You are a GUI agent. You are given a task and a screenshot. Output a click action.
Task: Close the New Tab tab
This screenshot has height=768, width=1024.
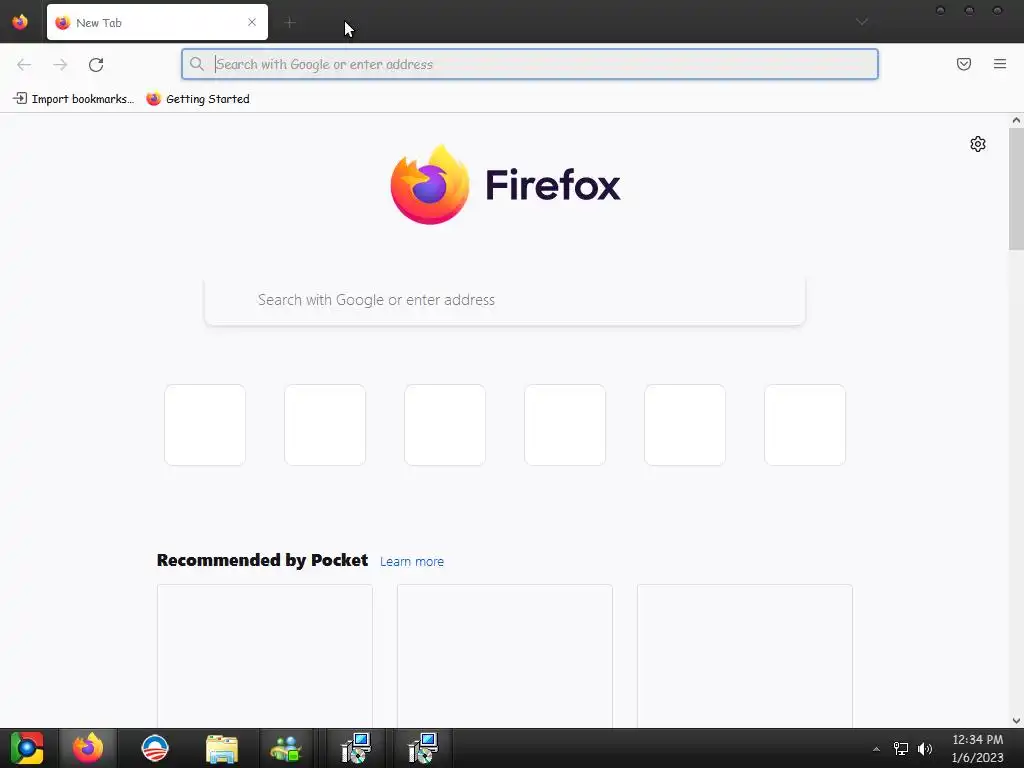[251, 22]
